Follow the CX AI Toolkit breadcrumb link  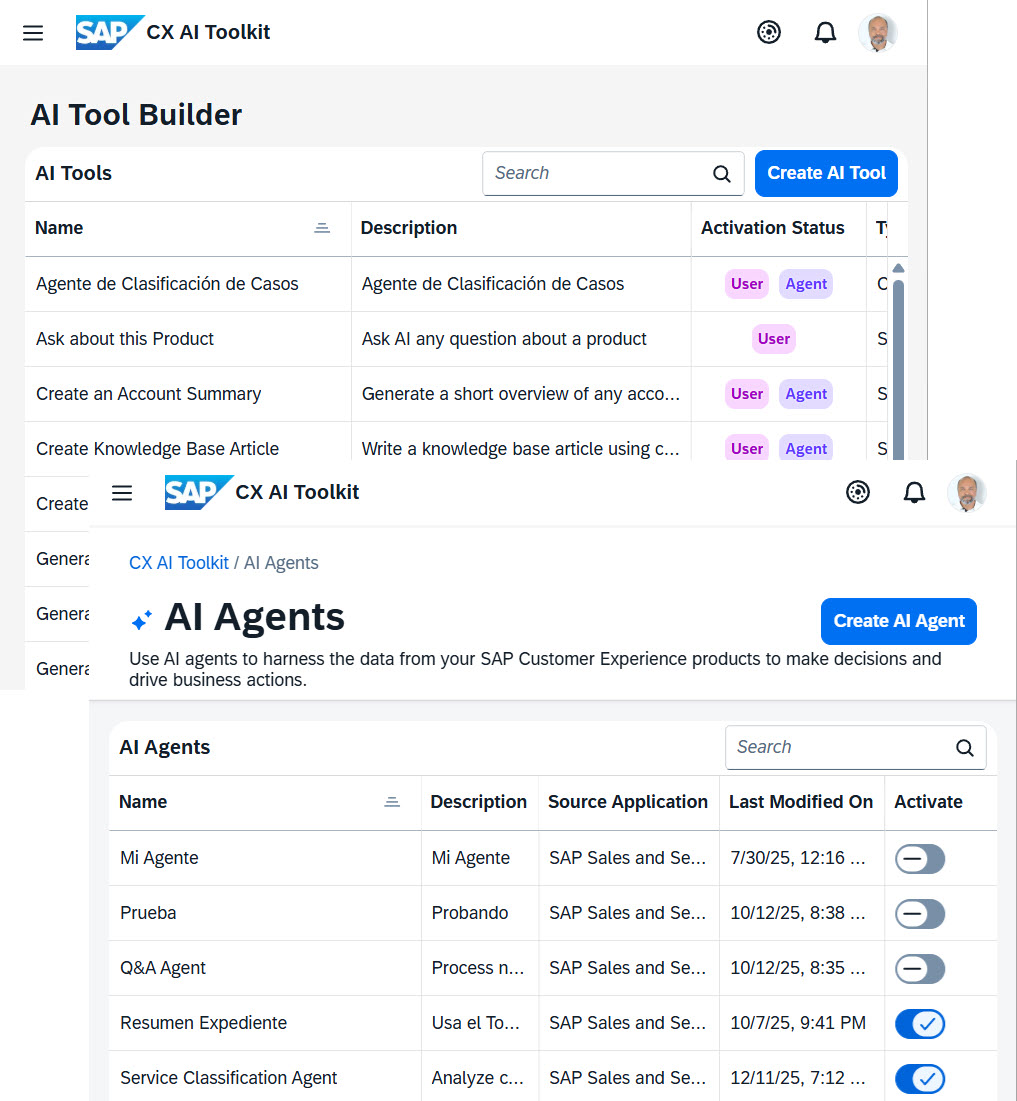point(179,563)
